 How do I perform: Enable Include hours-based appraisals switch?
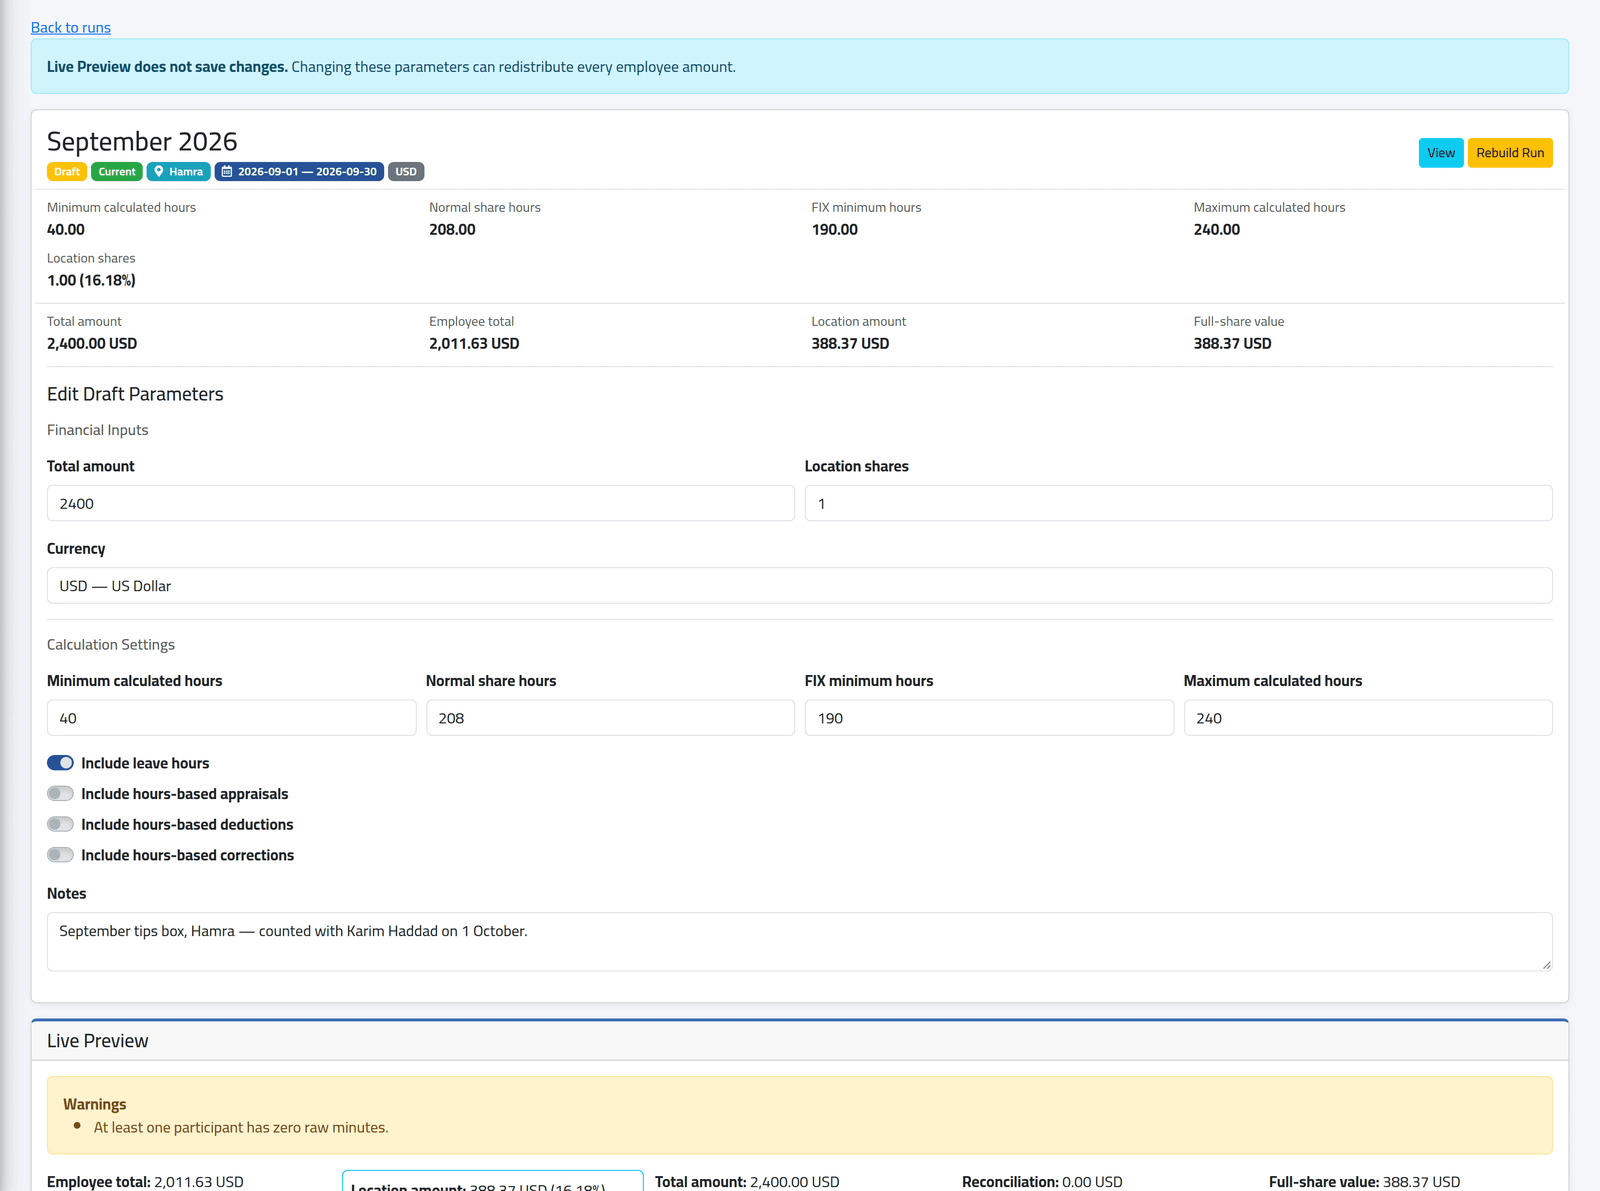pyautogui.click(x=60, y=794)
